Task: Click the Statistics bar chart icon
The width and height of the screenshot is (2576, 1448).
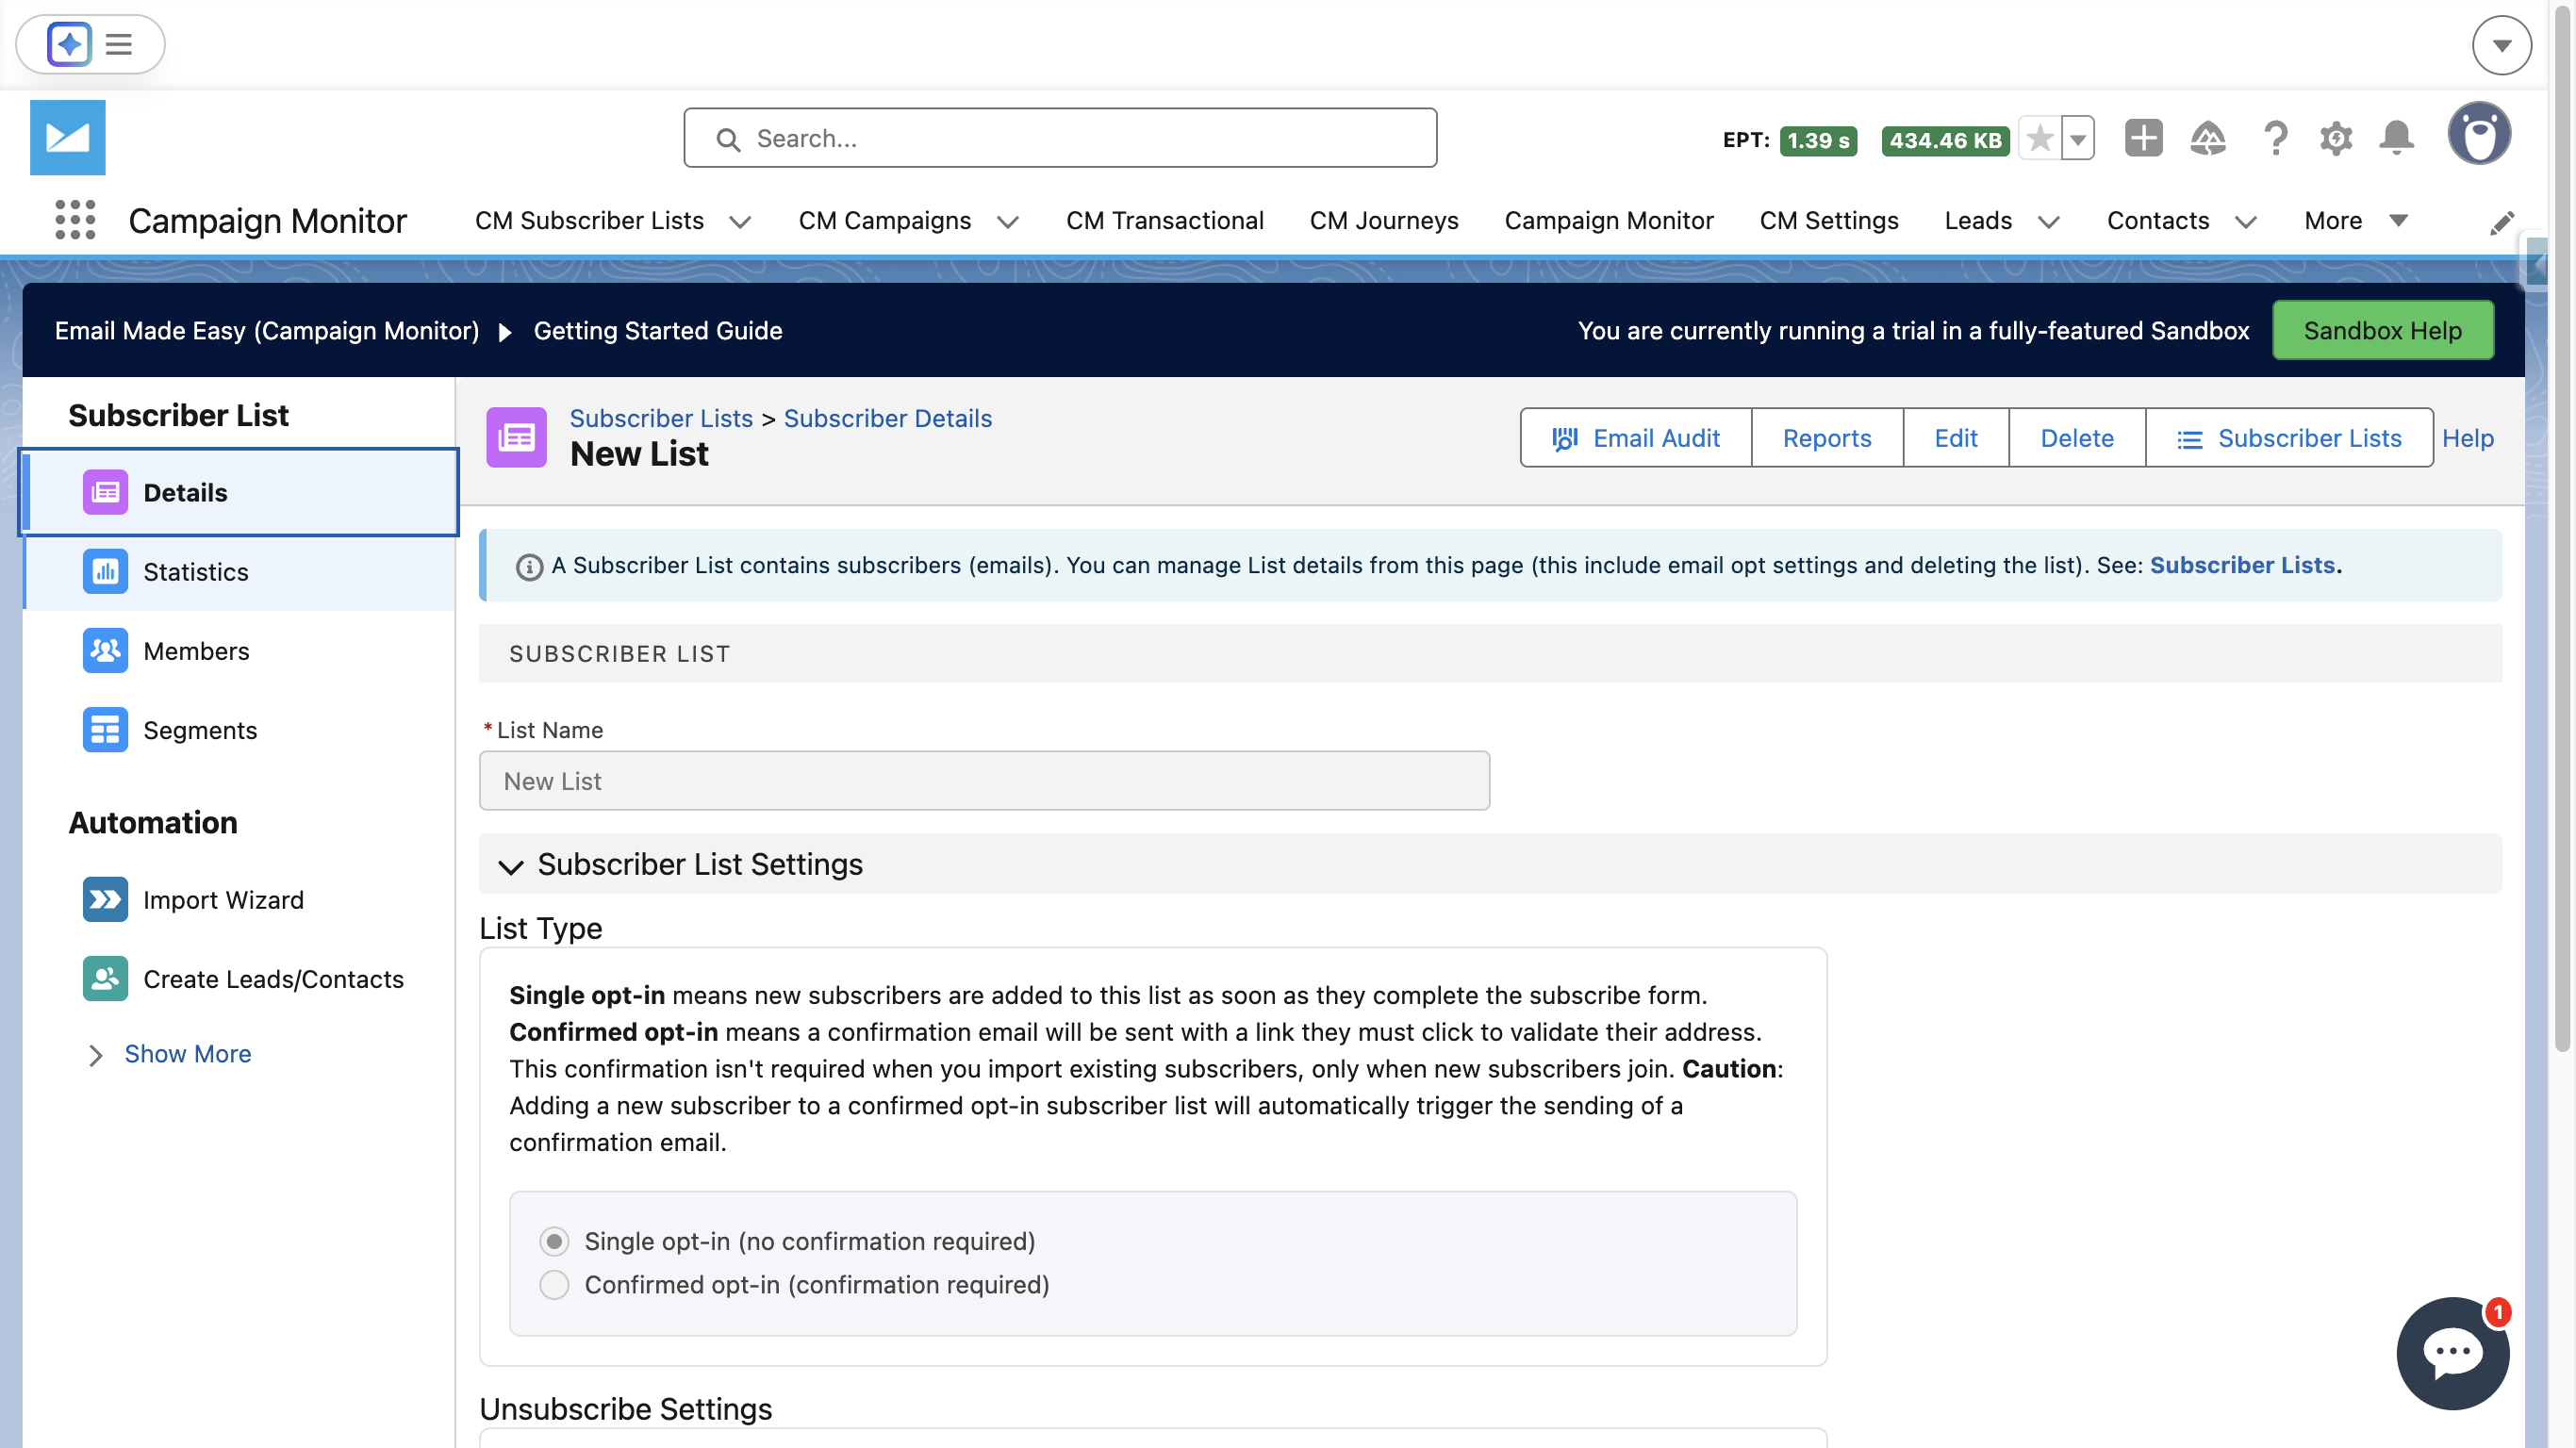Action: (105, 571)
